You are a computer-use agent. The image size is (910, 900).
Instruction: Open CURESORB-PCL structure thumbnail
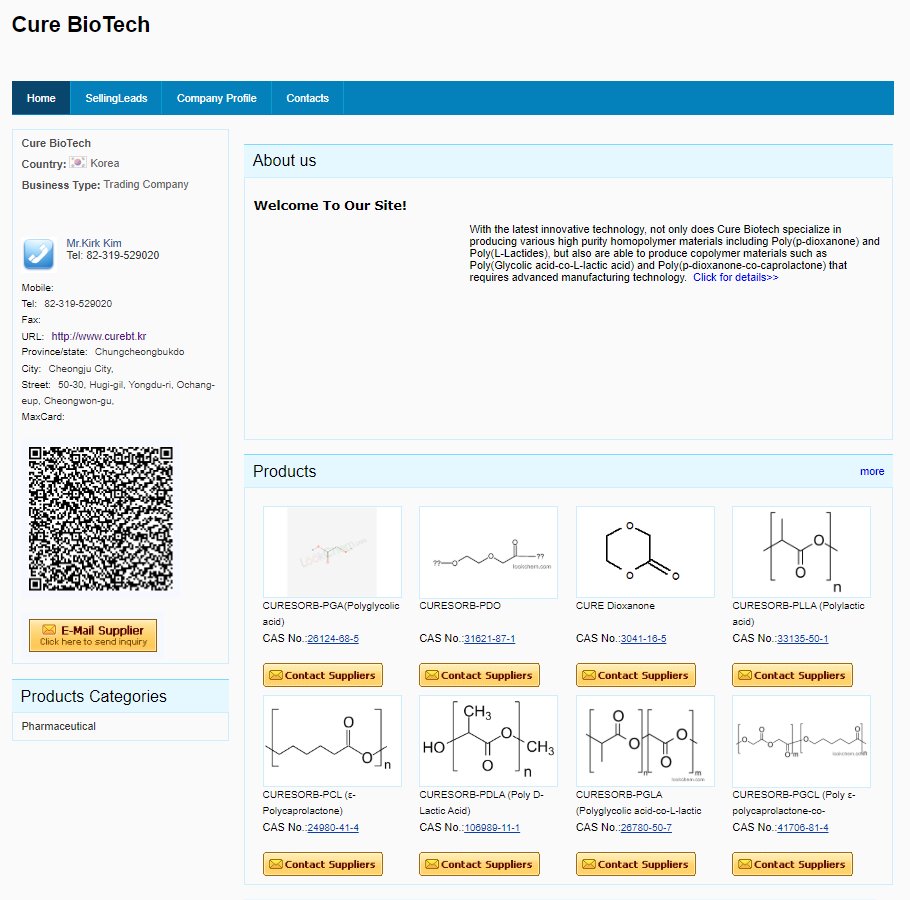pyautogui.click(x=332, y=741)
